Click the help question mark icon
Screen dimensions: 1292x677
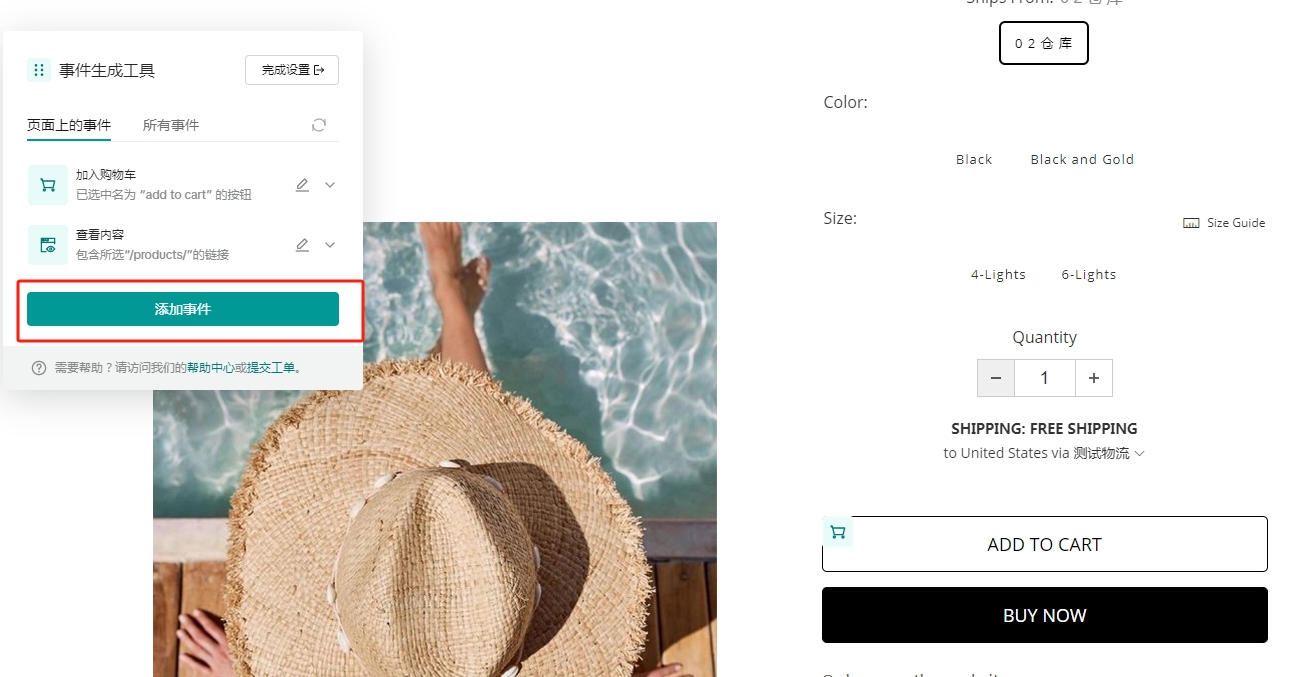[39, 368]
